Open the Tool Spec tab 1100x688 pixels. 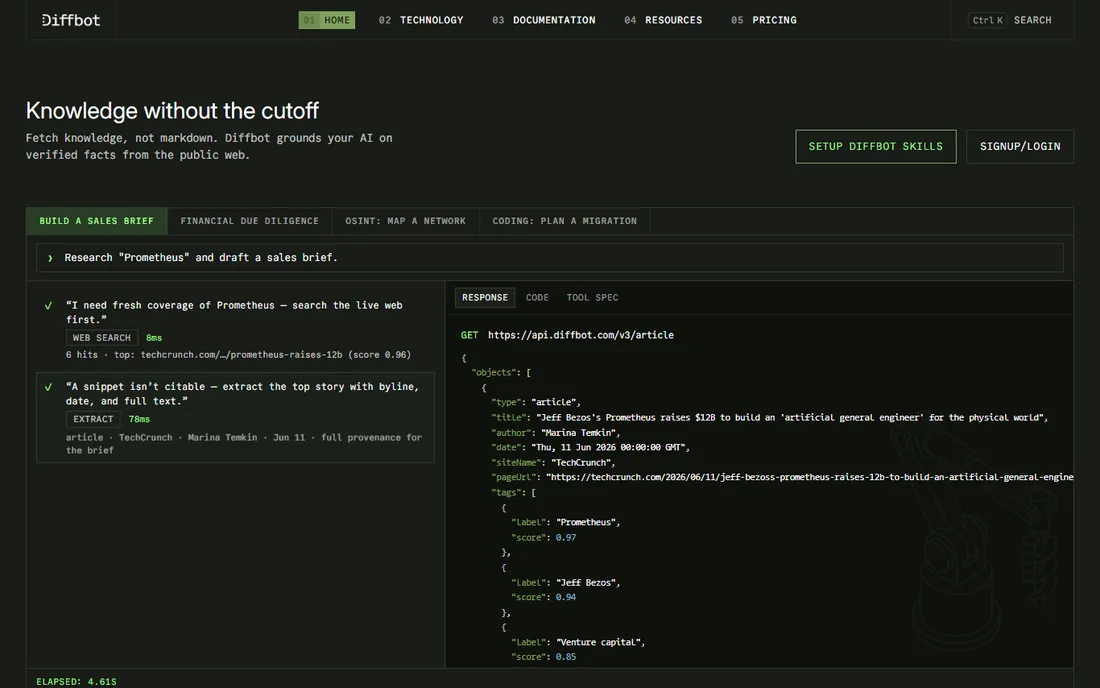click(593, 297)
